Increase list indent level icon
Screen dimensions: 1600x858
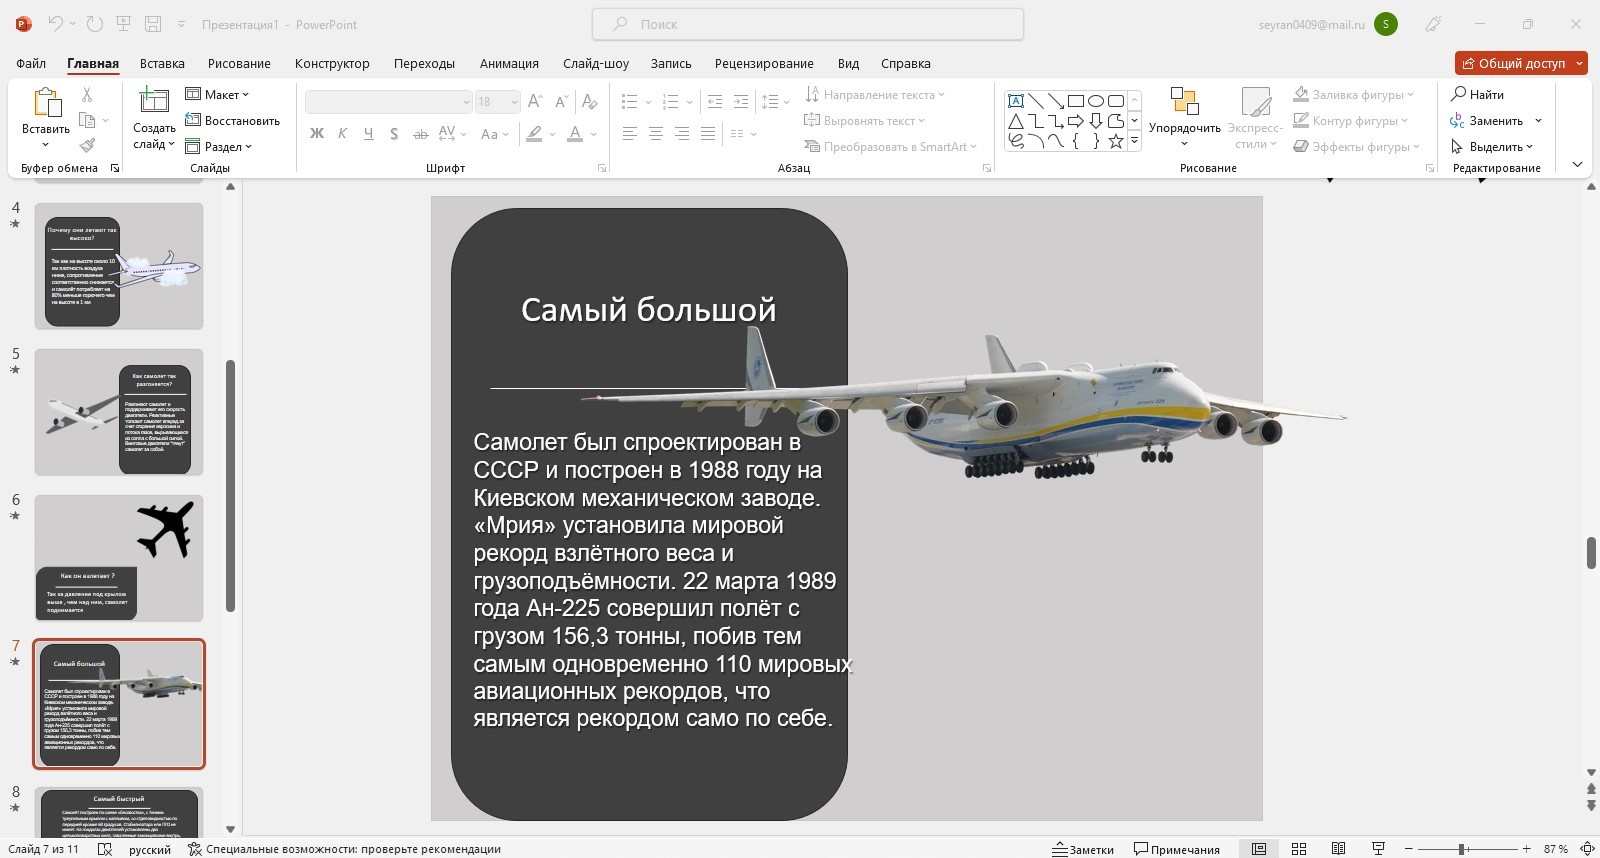(741, 102)
